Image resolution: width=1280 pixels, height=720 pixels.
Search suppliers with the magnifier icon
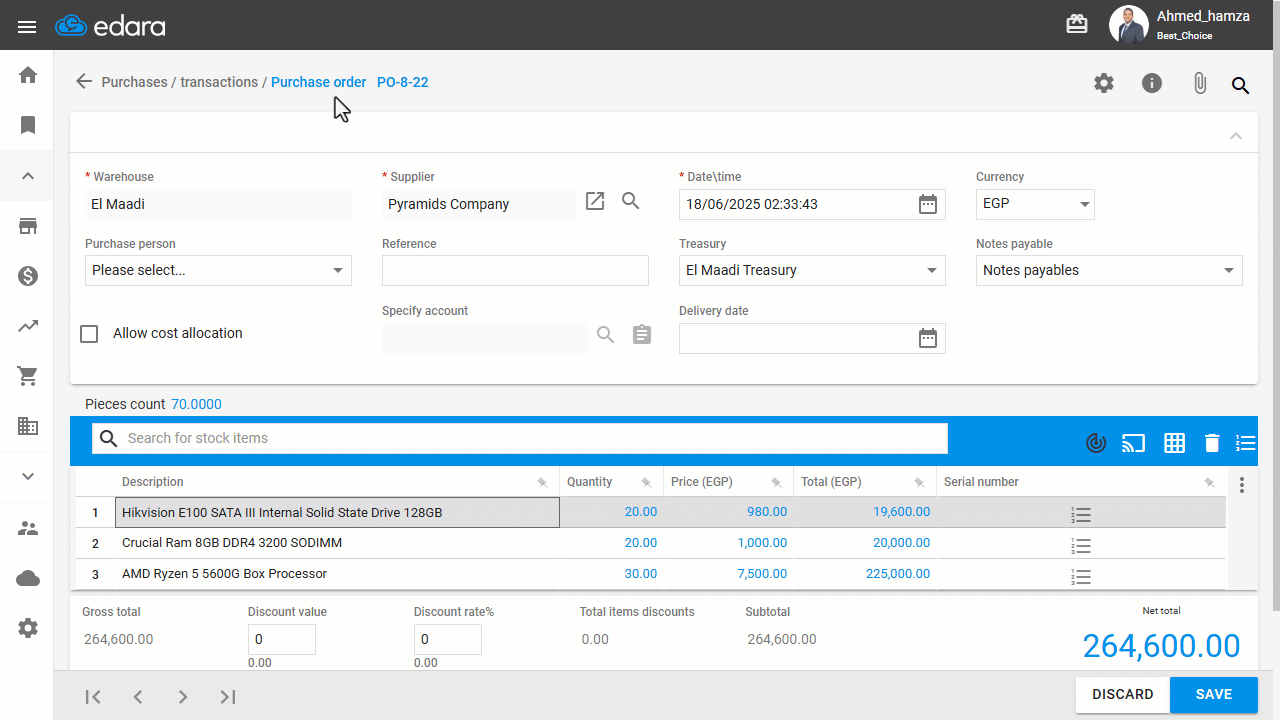631,201
